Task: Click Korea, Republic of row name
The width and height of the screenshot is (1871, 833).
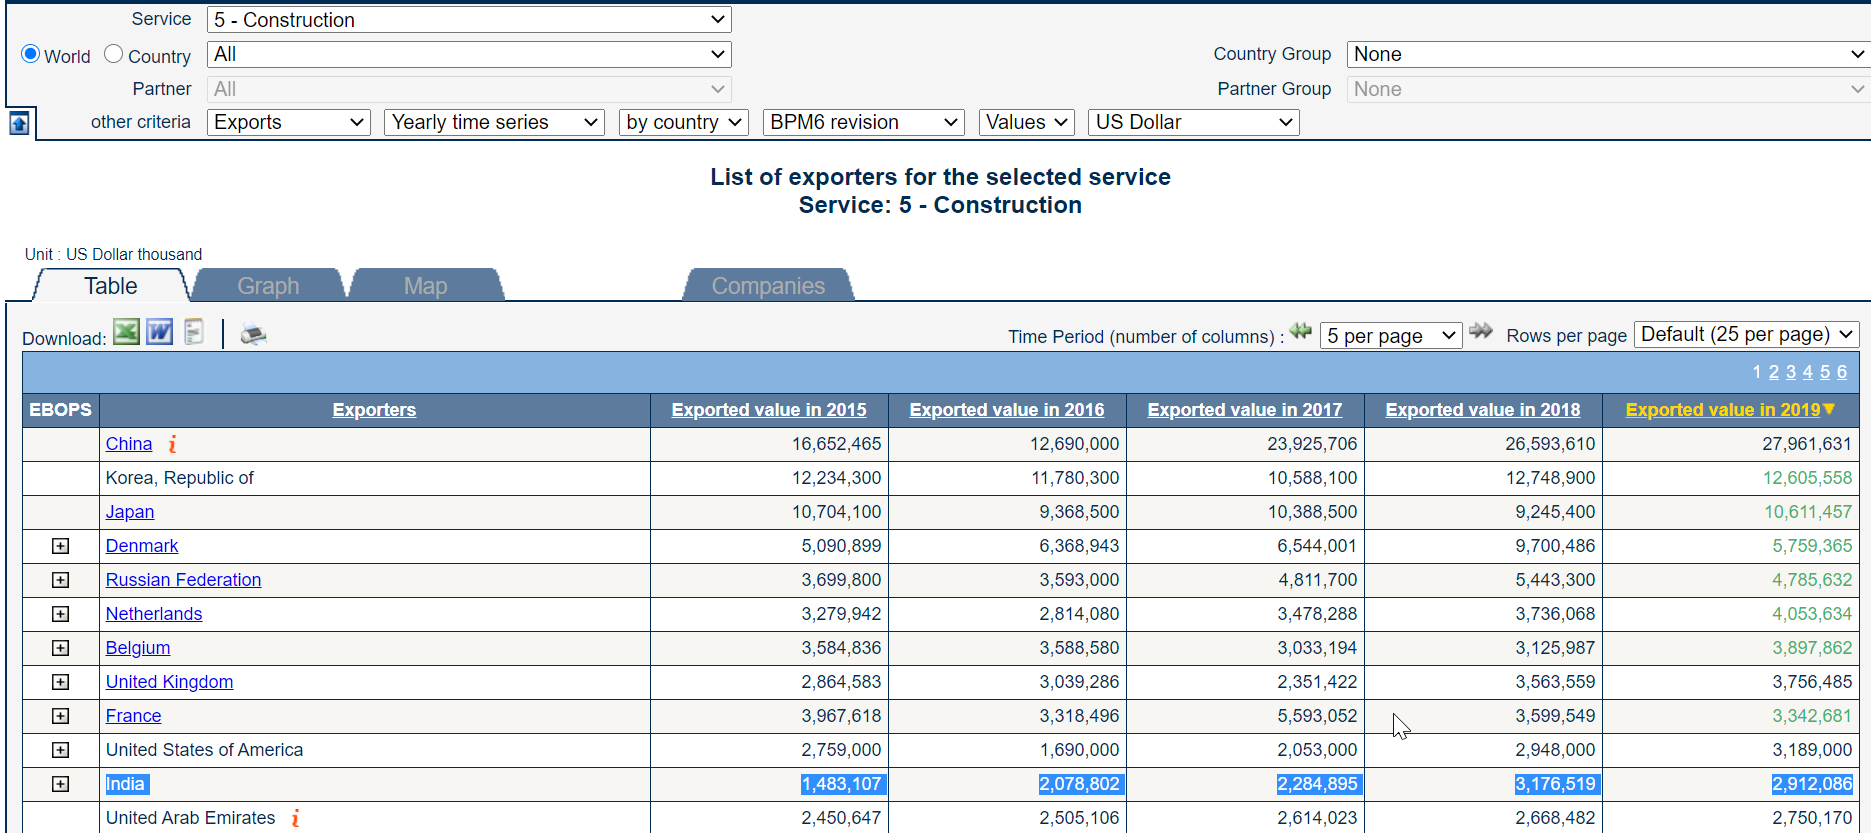Action: [x=180, y=478]
